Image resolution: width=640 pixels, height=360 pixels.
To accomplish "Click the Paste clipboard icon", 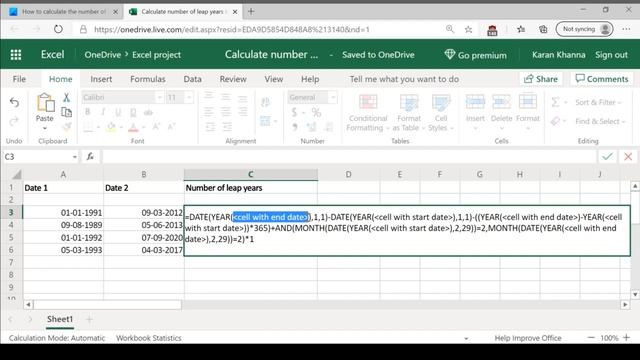I will pos(45,103).
